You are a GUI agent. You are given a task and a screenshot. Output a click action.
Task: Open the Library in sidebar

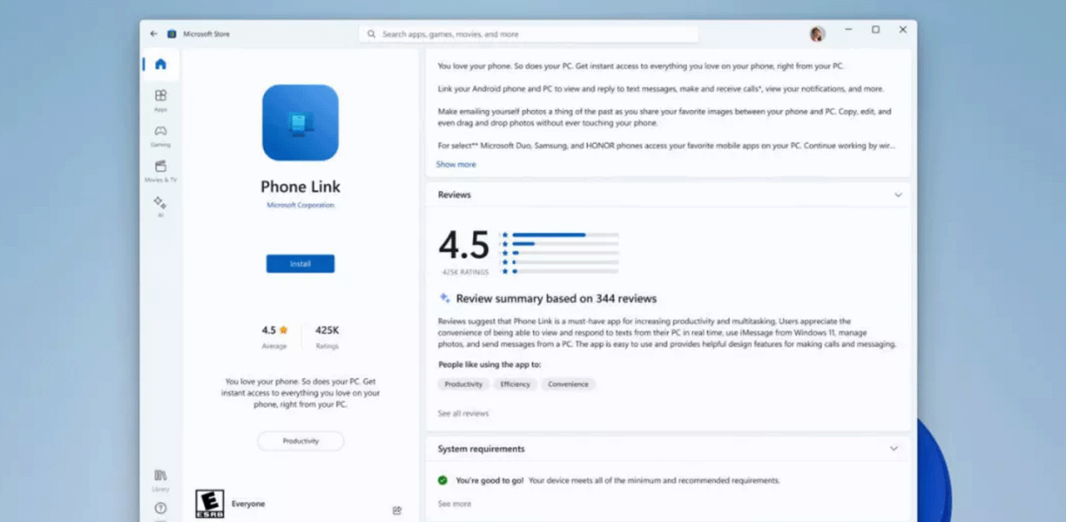(160, 479)
